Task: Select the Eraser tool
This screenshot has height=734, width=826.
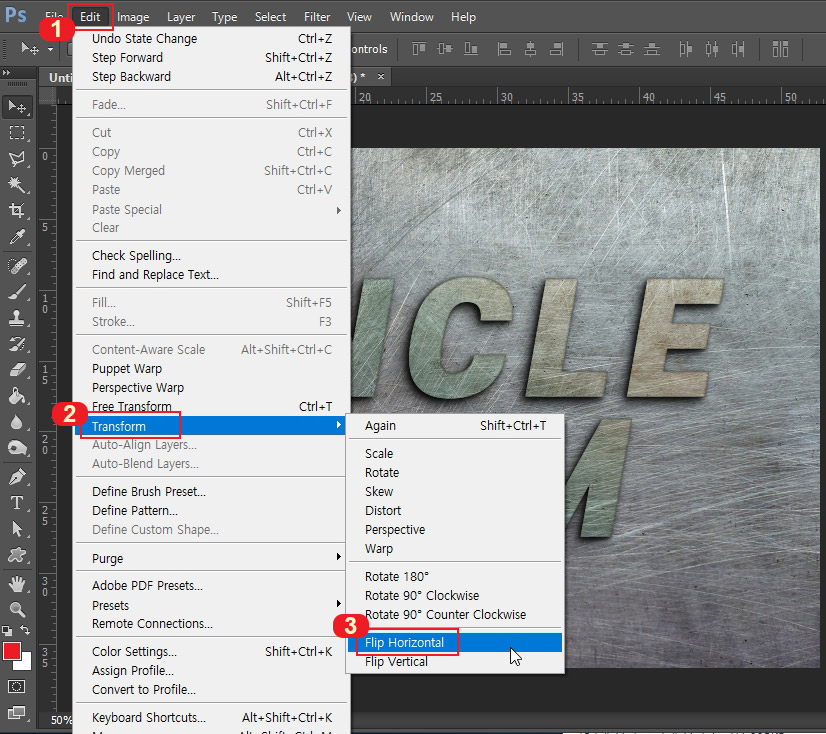Action: (17, 370)
